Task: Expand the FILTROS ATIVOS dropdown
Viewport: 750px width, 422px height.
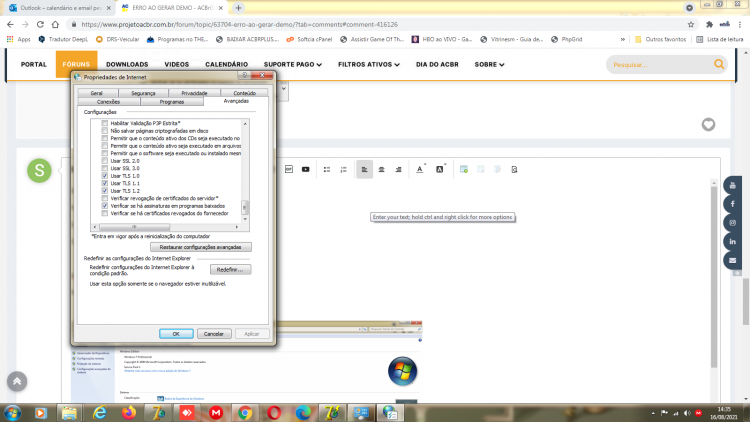Action: [x=368, y=65]
